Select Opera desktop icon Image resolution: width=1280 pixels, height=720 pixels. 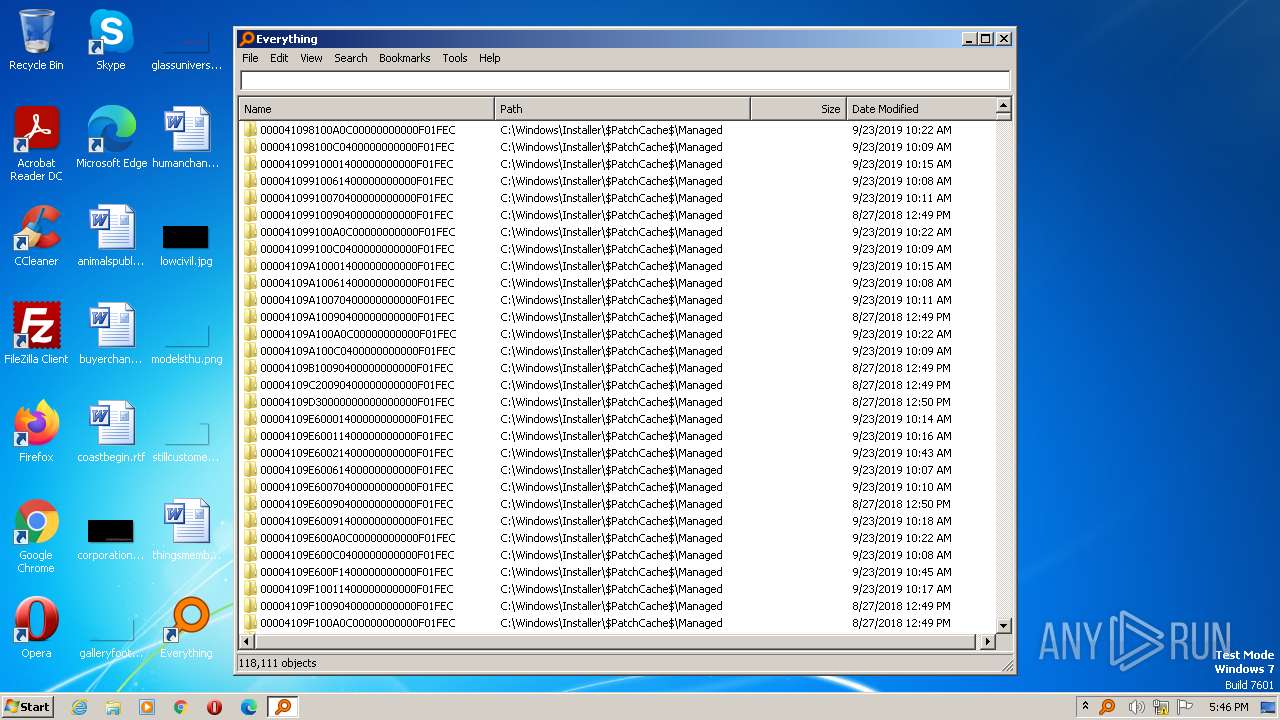[36, 627]
